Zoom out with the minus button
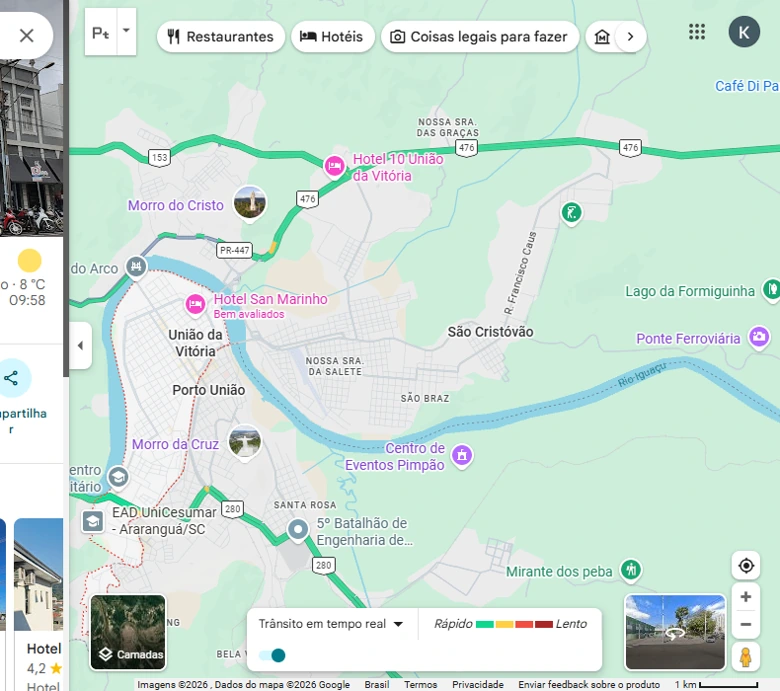Image resolution: width=780 pixels, height=691 pixels. [746, 625]
